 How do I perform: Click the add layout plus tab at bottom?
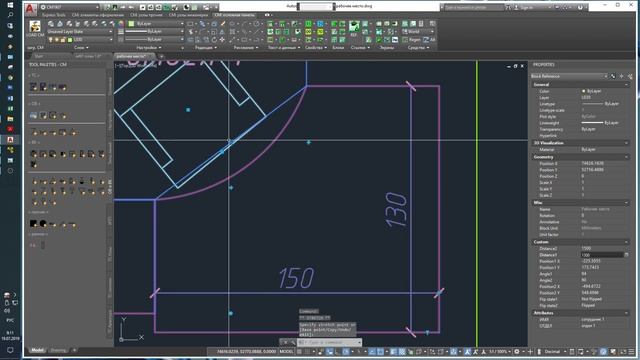(x=74, y=350)
